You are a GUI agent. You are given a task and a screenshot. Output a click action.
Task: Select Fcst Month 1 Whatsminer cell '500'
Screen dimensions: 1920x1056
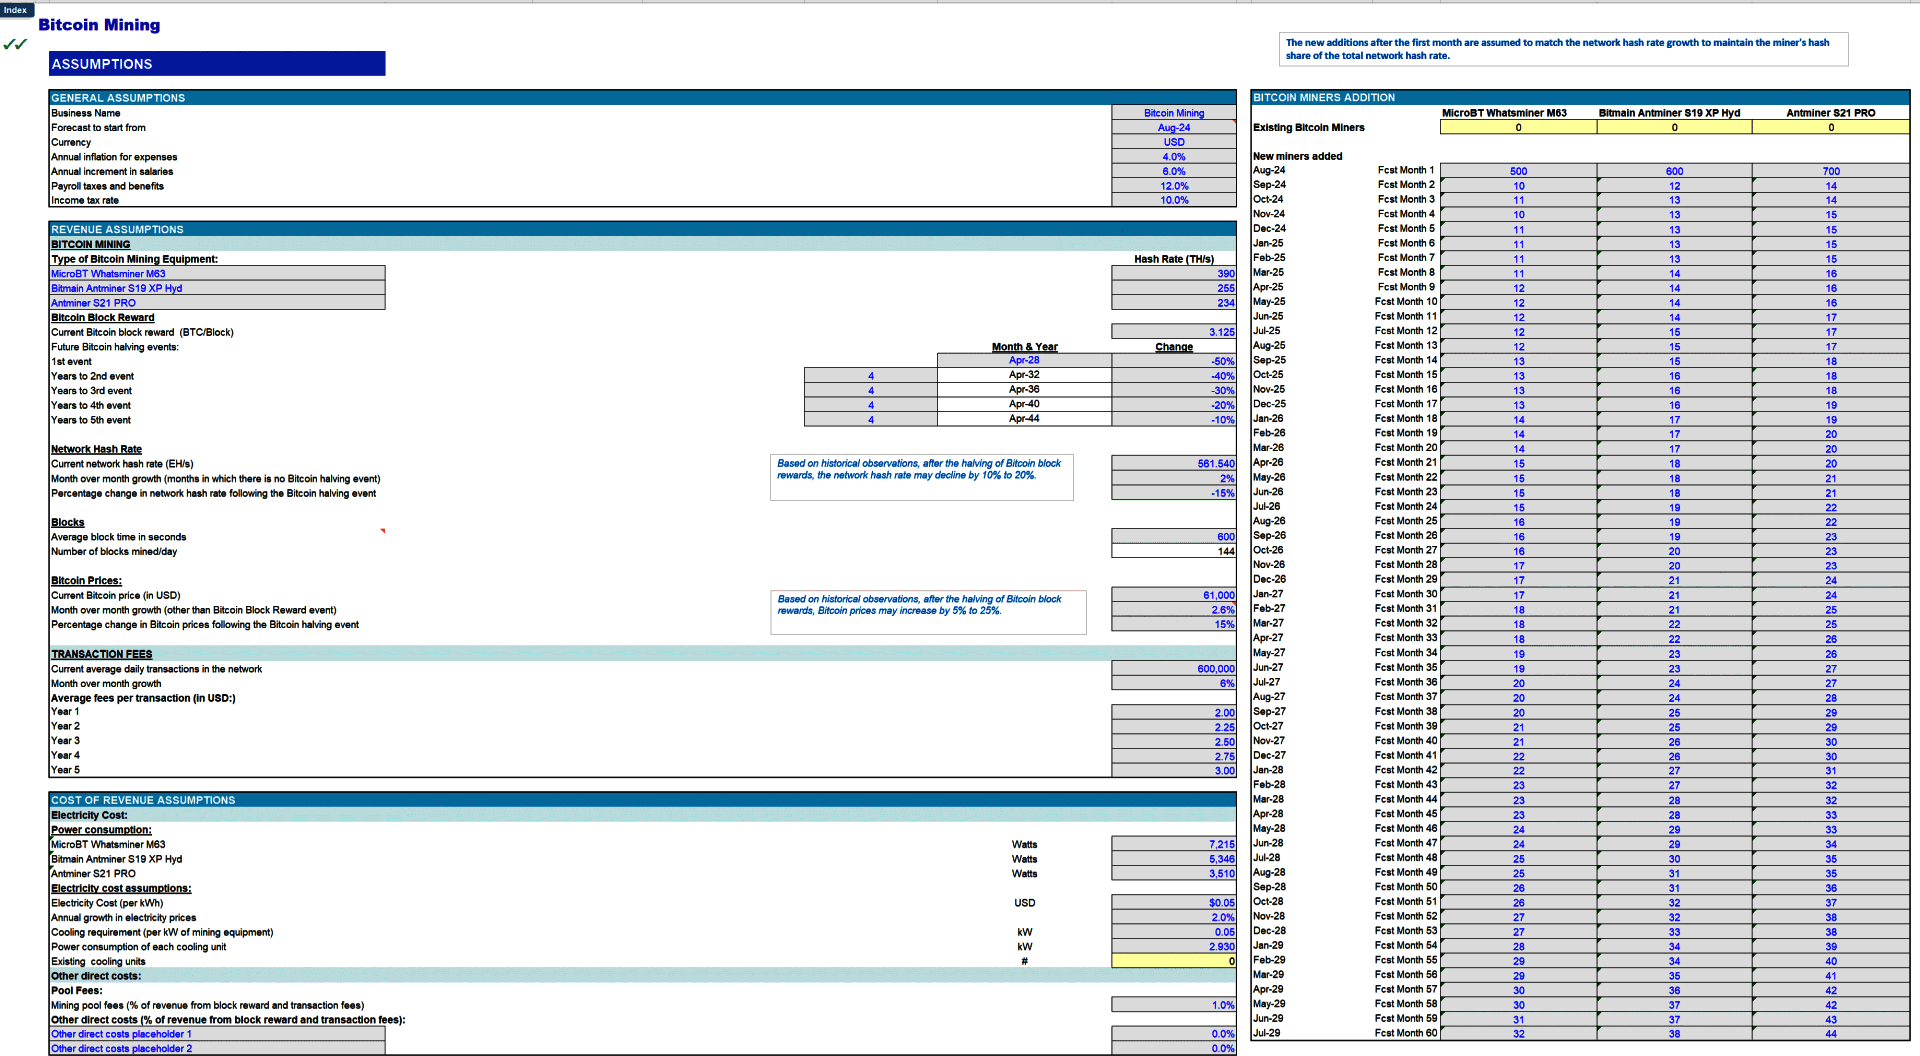[1518, 171]
